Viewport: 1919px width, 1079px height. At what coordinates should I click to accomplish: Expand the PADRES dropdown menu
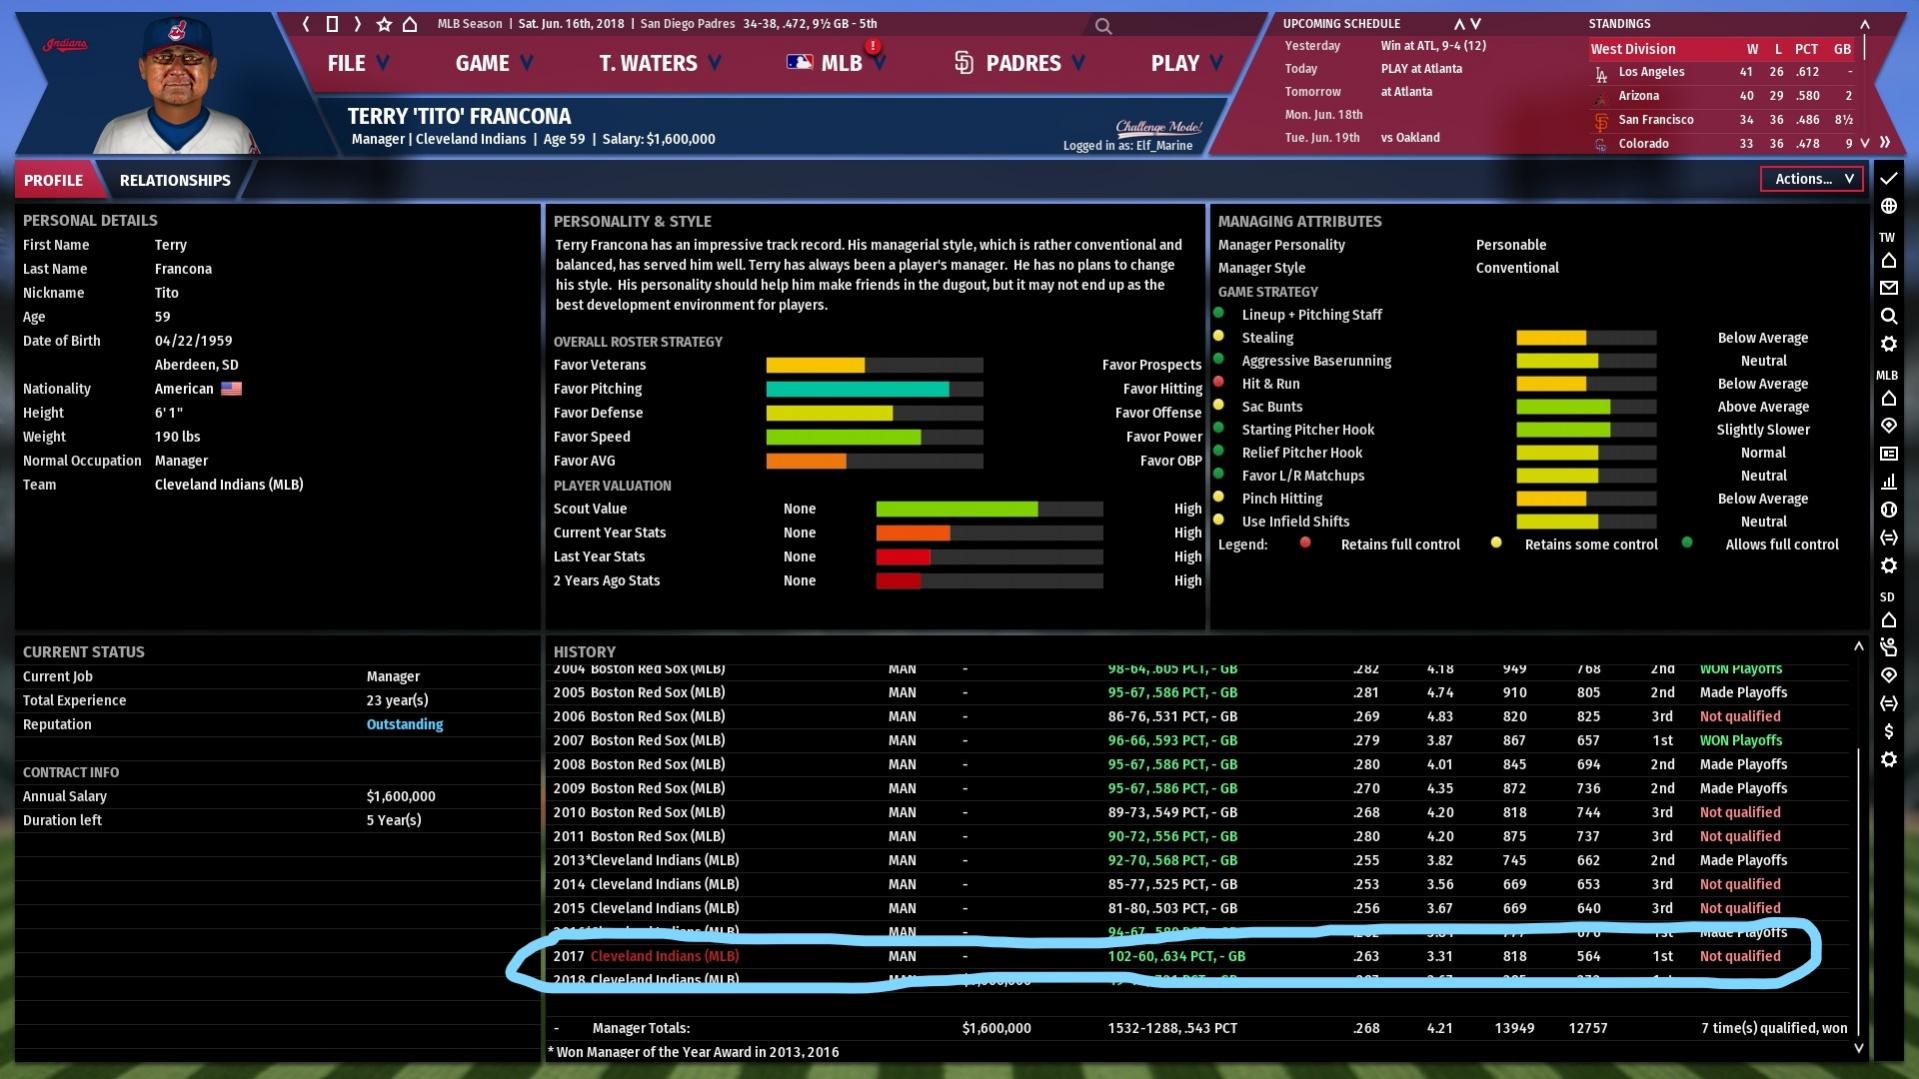point(1021,63)
